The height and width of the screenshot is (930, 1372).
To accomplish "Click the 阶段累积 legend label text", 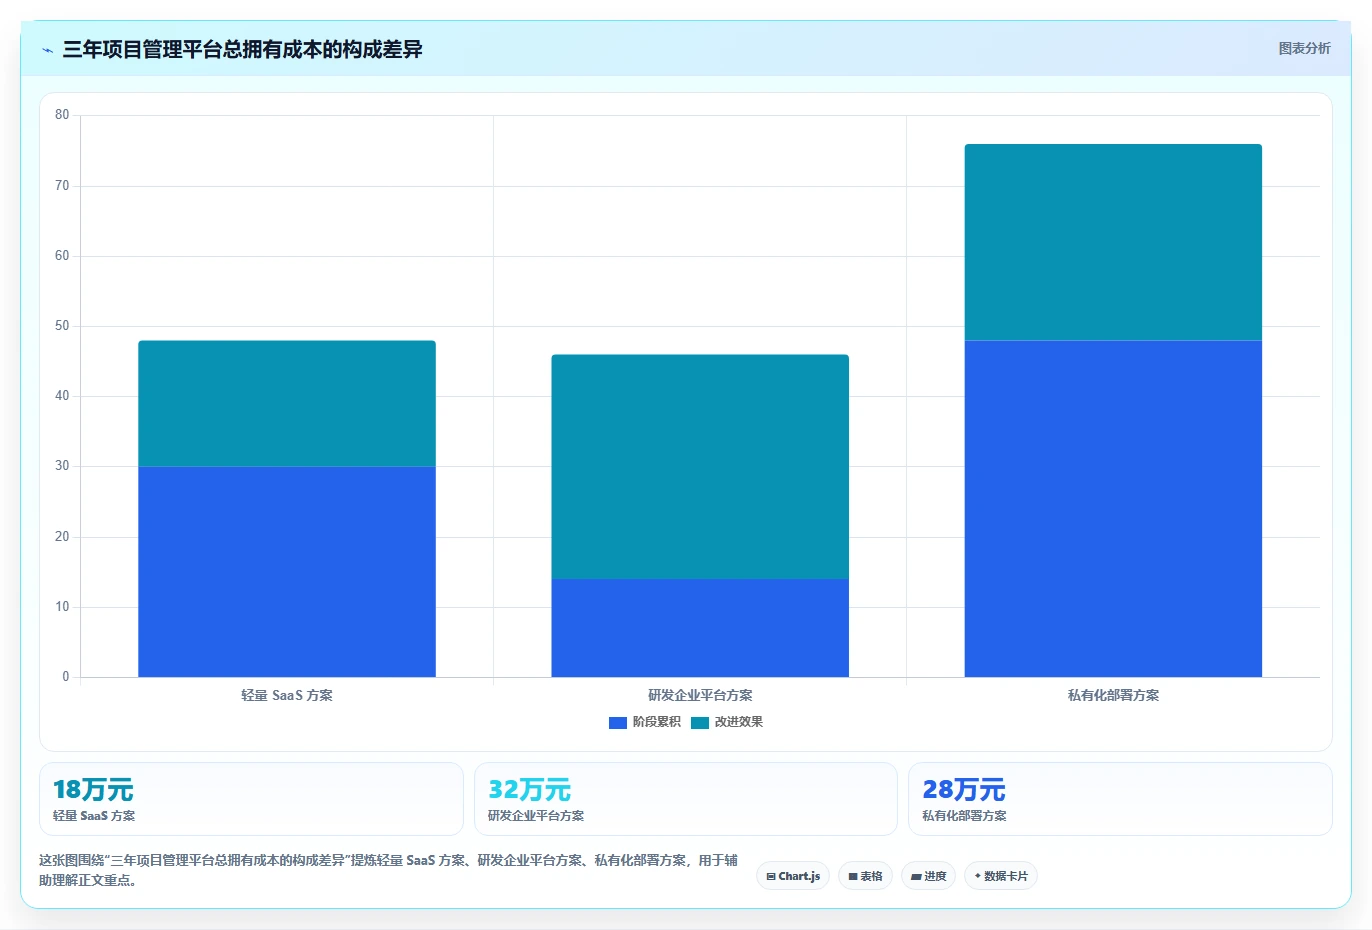I will tap(656, 722).
